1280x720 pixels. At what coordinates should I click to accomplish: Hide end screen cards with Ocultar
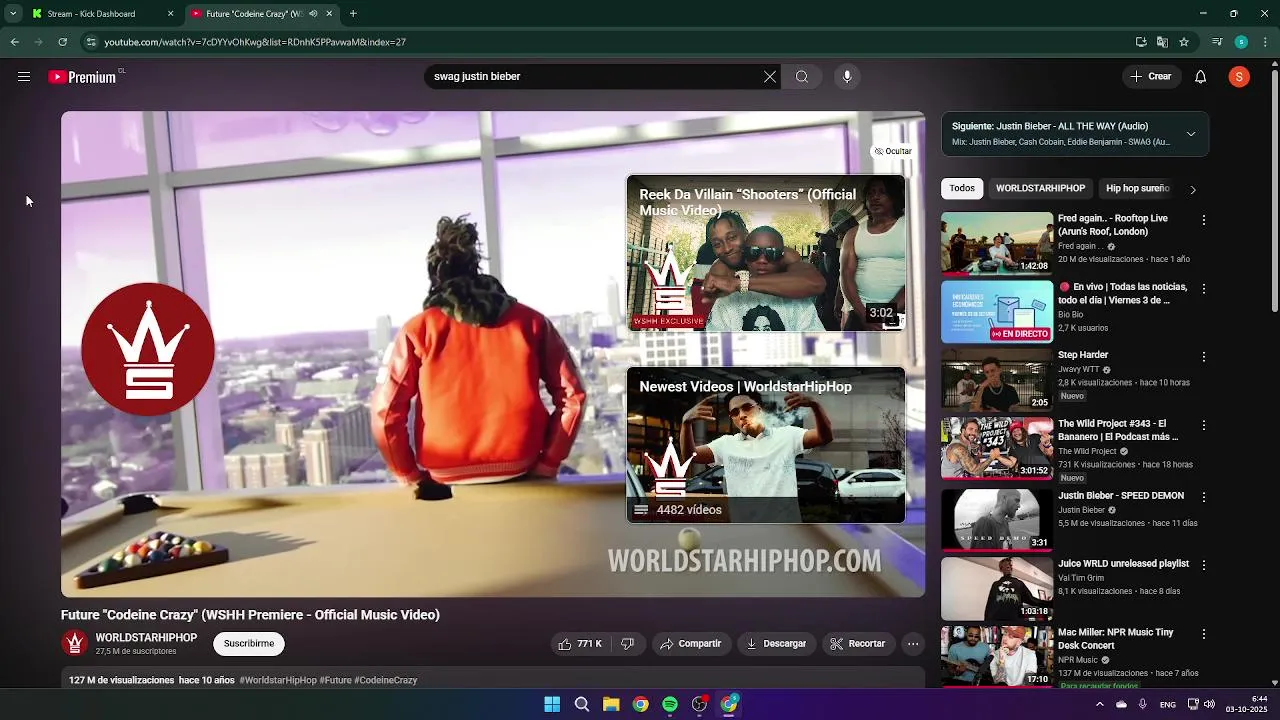[893, 152]
